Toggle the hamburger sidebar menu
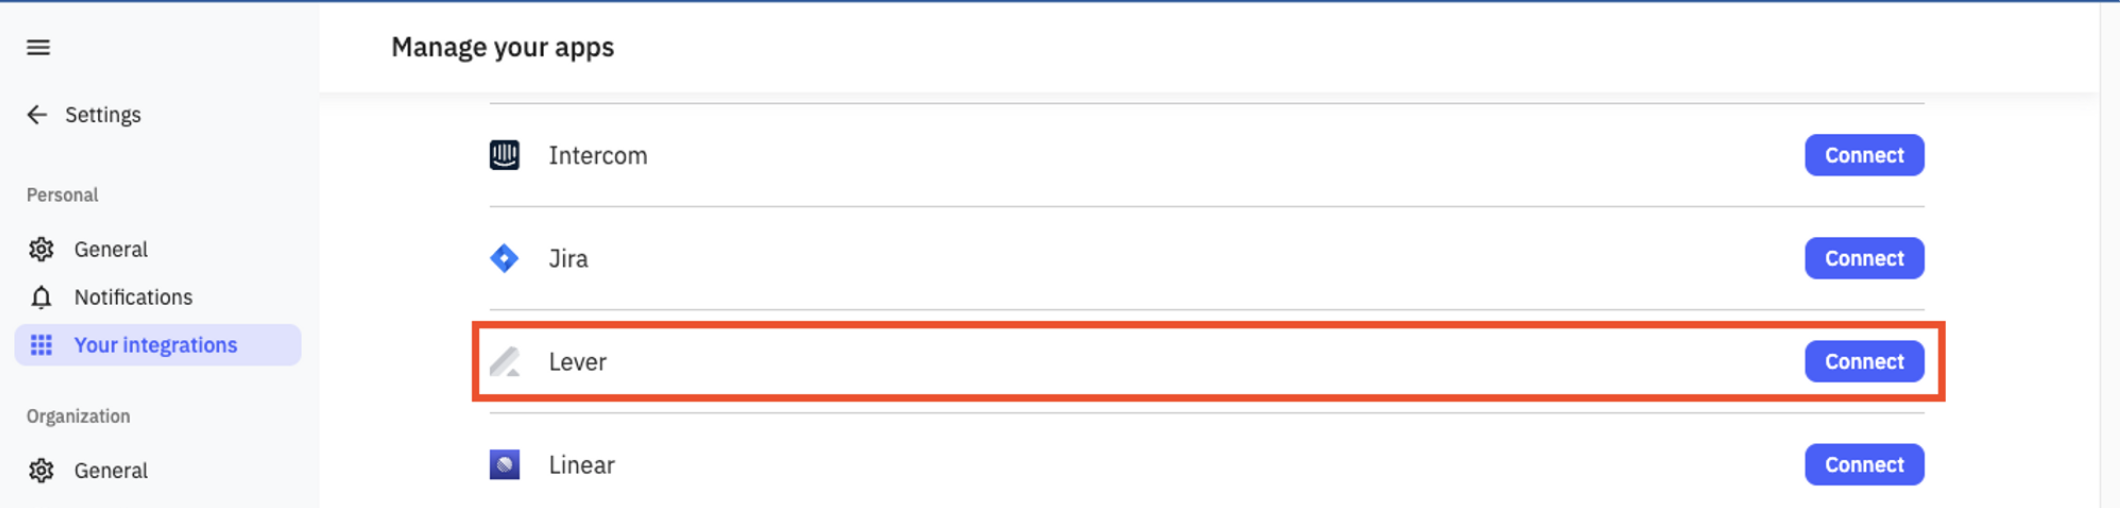 click(38, 47)
